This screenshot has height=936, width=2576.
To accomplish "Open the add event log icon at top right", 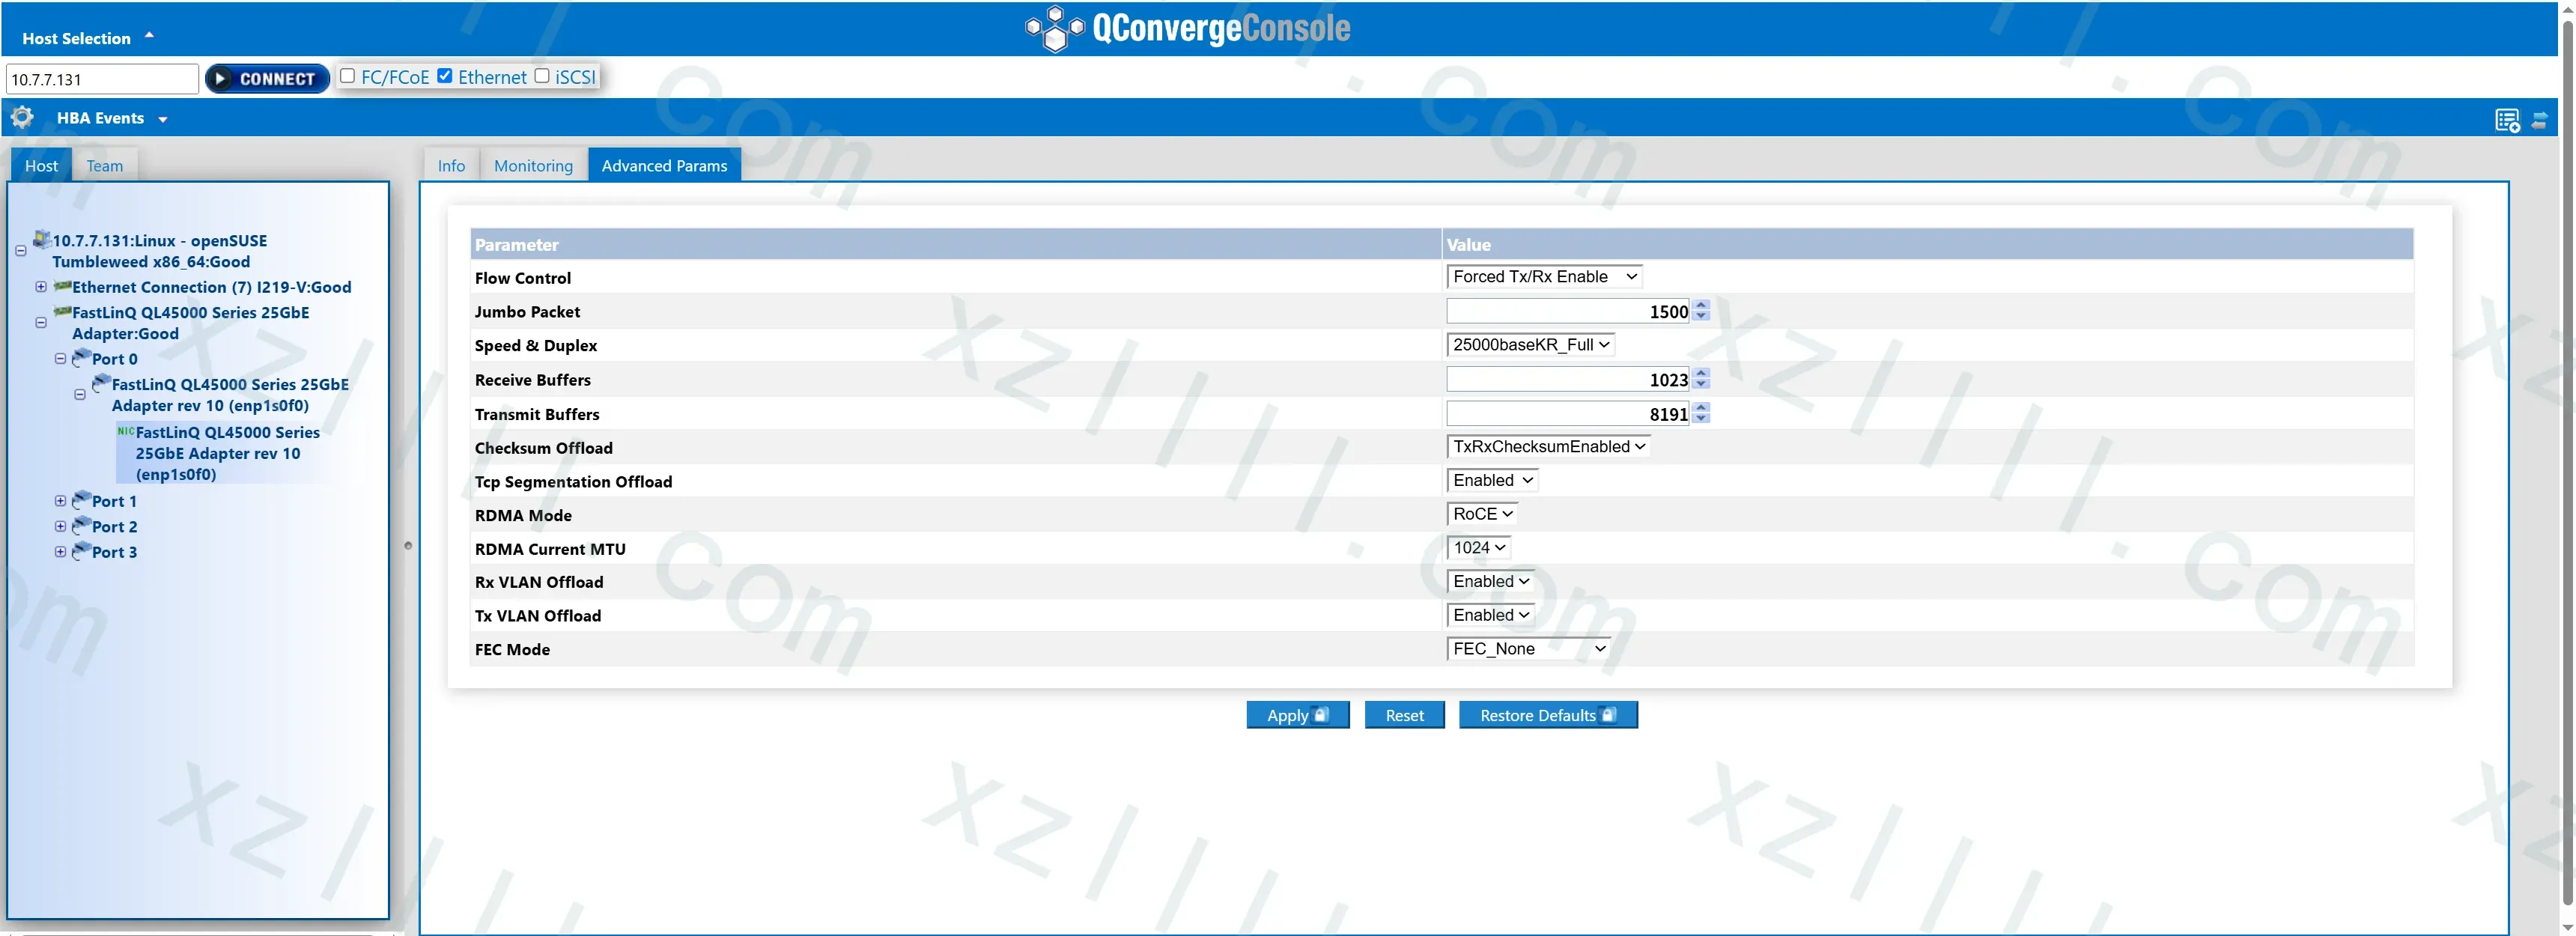I will tap(2507, 119).
